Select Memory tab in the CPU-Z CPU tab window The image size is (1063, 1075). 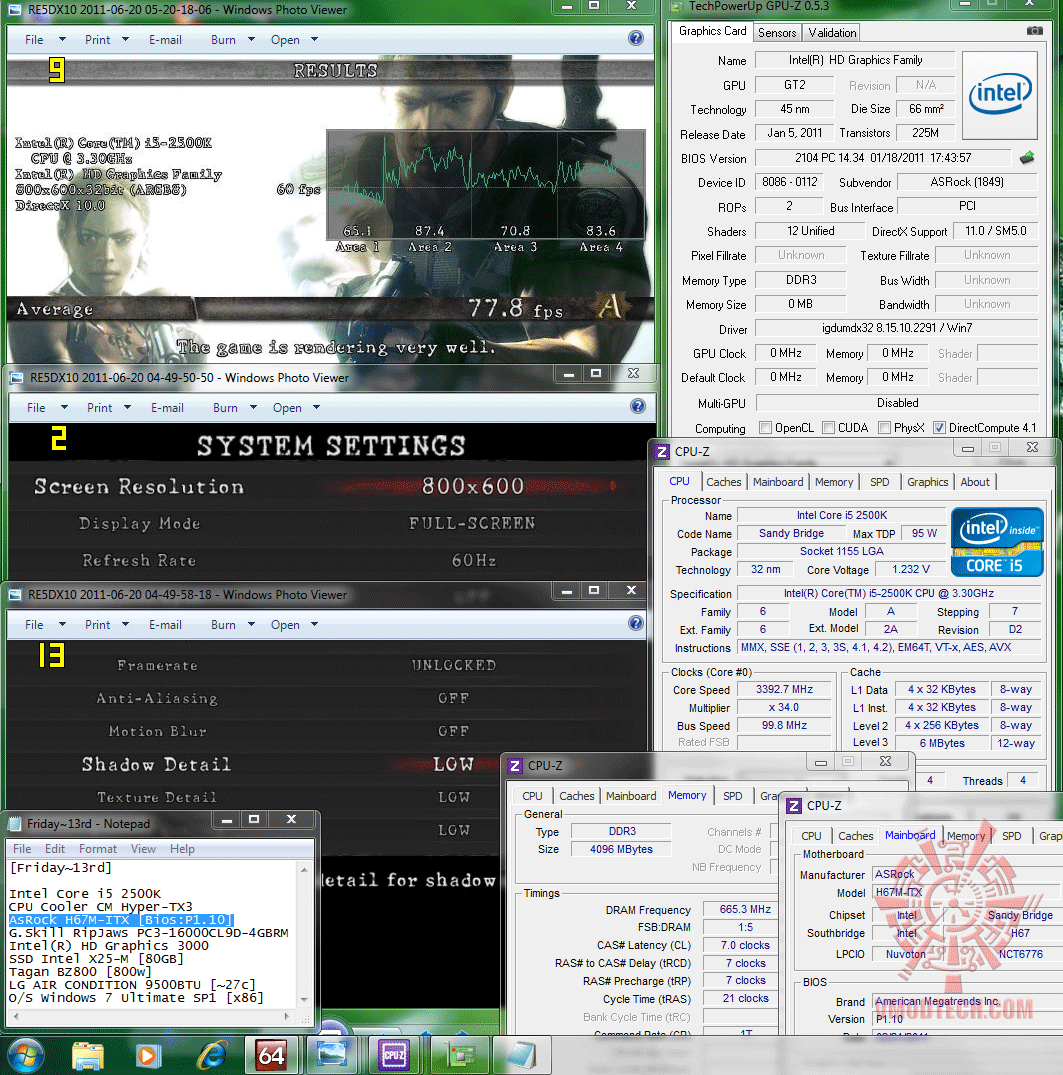tap(834, 482)
